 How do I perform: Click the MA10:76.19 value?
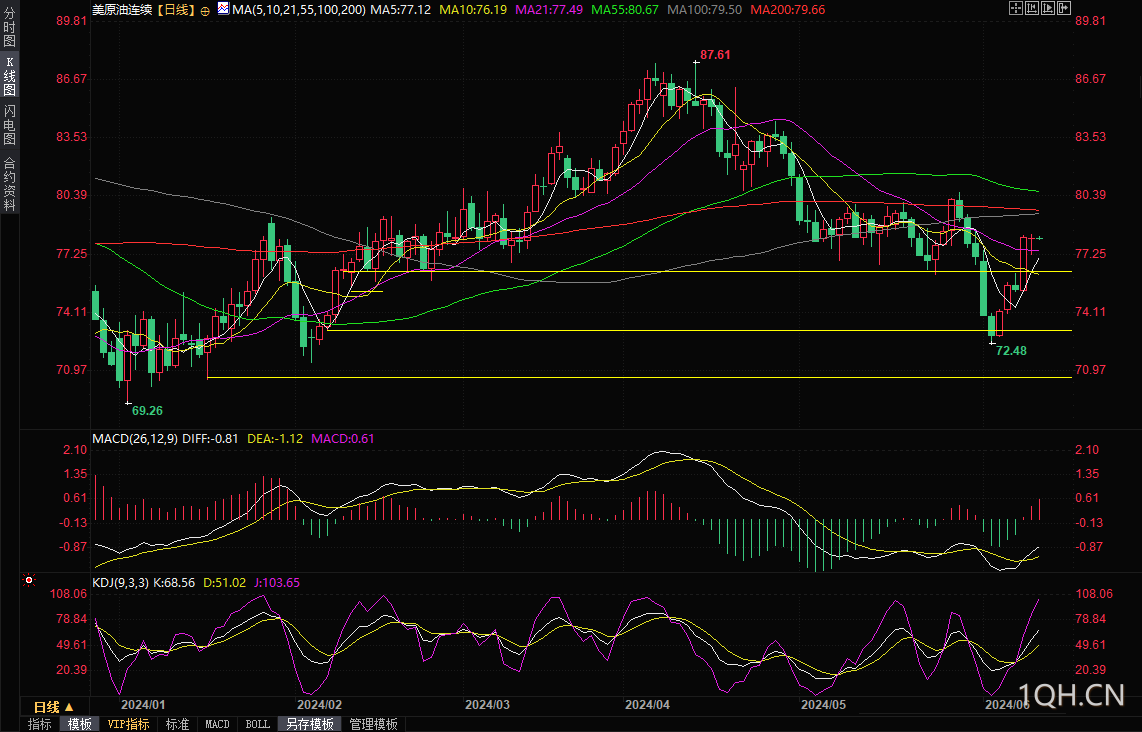point(473,10)
